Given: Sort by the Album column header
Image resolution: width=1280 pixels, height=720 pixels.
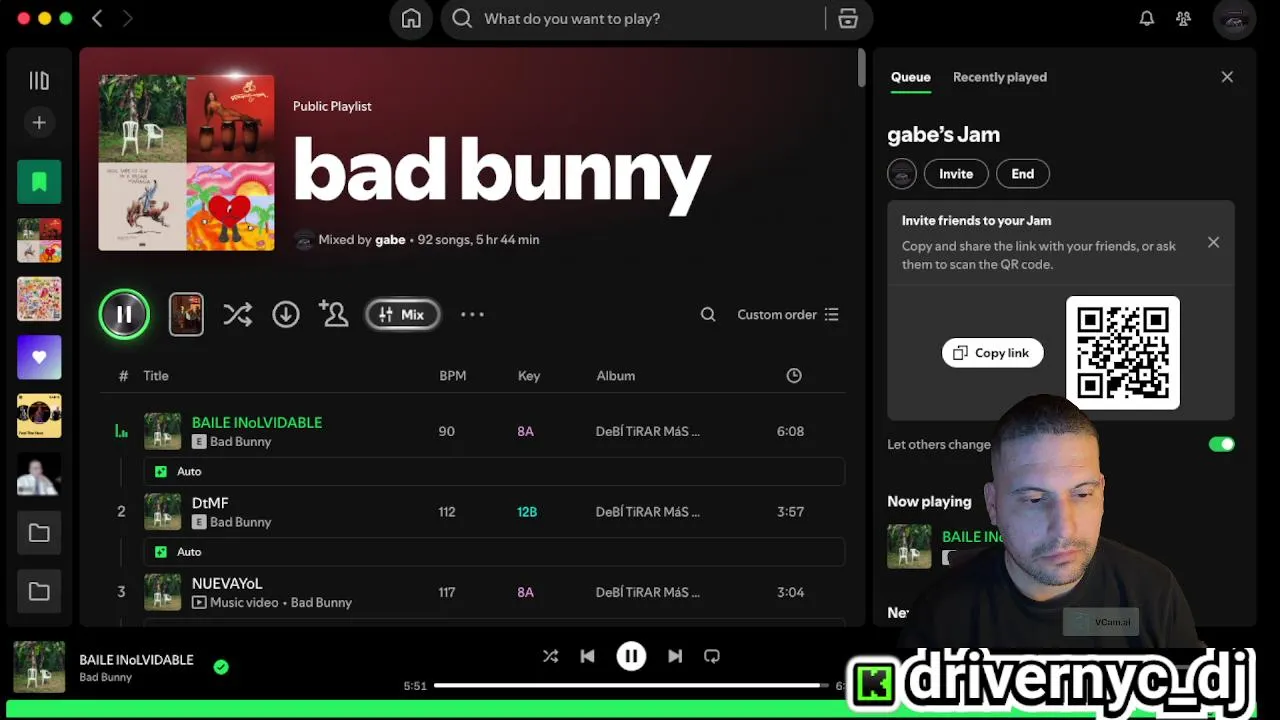Looking at the screenshot, I should tap(616, 376).
